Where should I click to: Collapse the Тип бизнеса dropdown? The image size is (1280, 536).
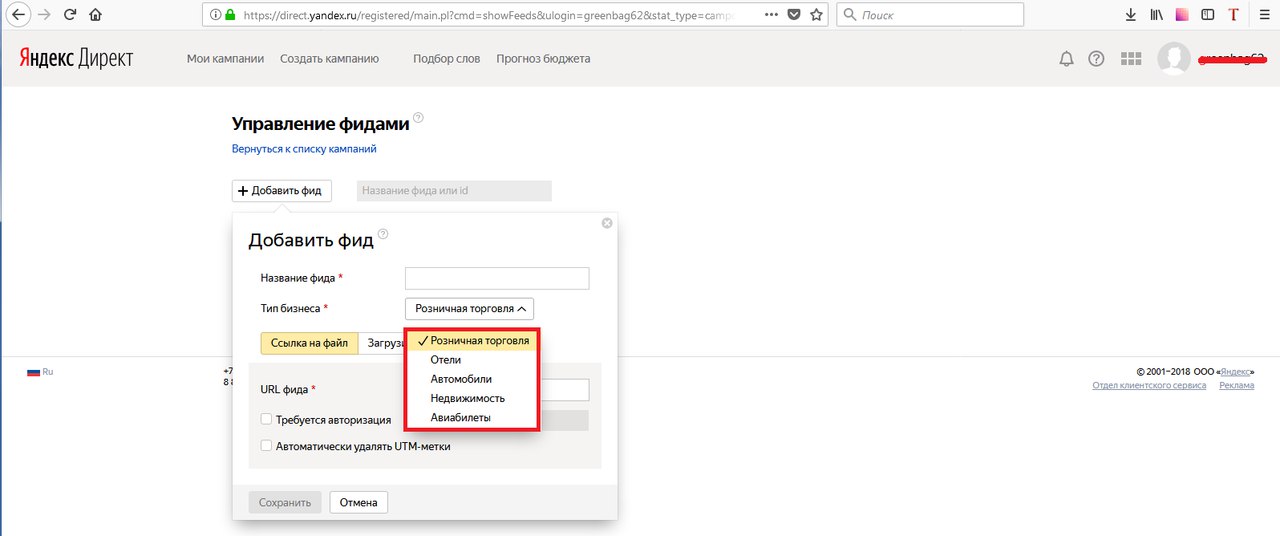tap(469, 309)
